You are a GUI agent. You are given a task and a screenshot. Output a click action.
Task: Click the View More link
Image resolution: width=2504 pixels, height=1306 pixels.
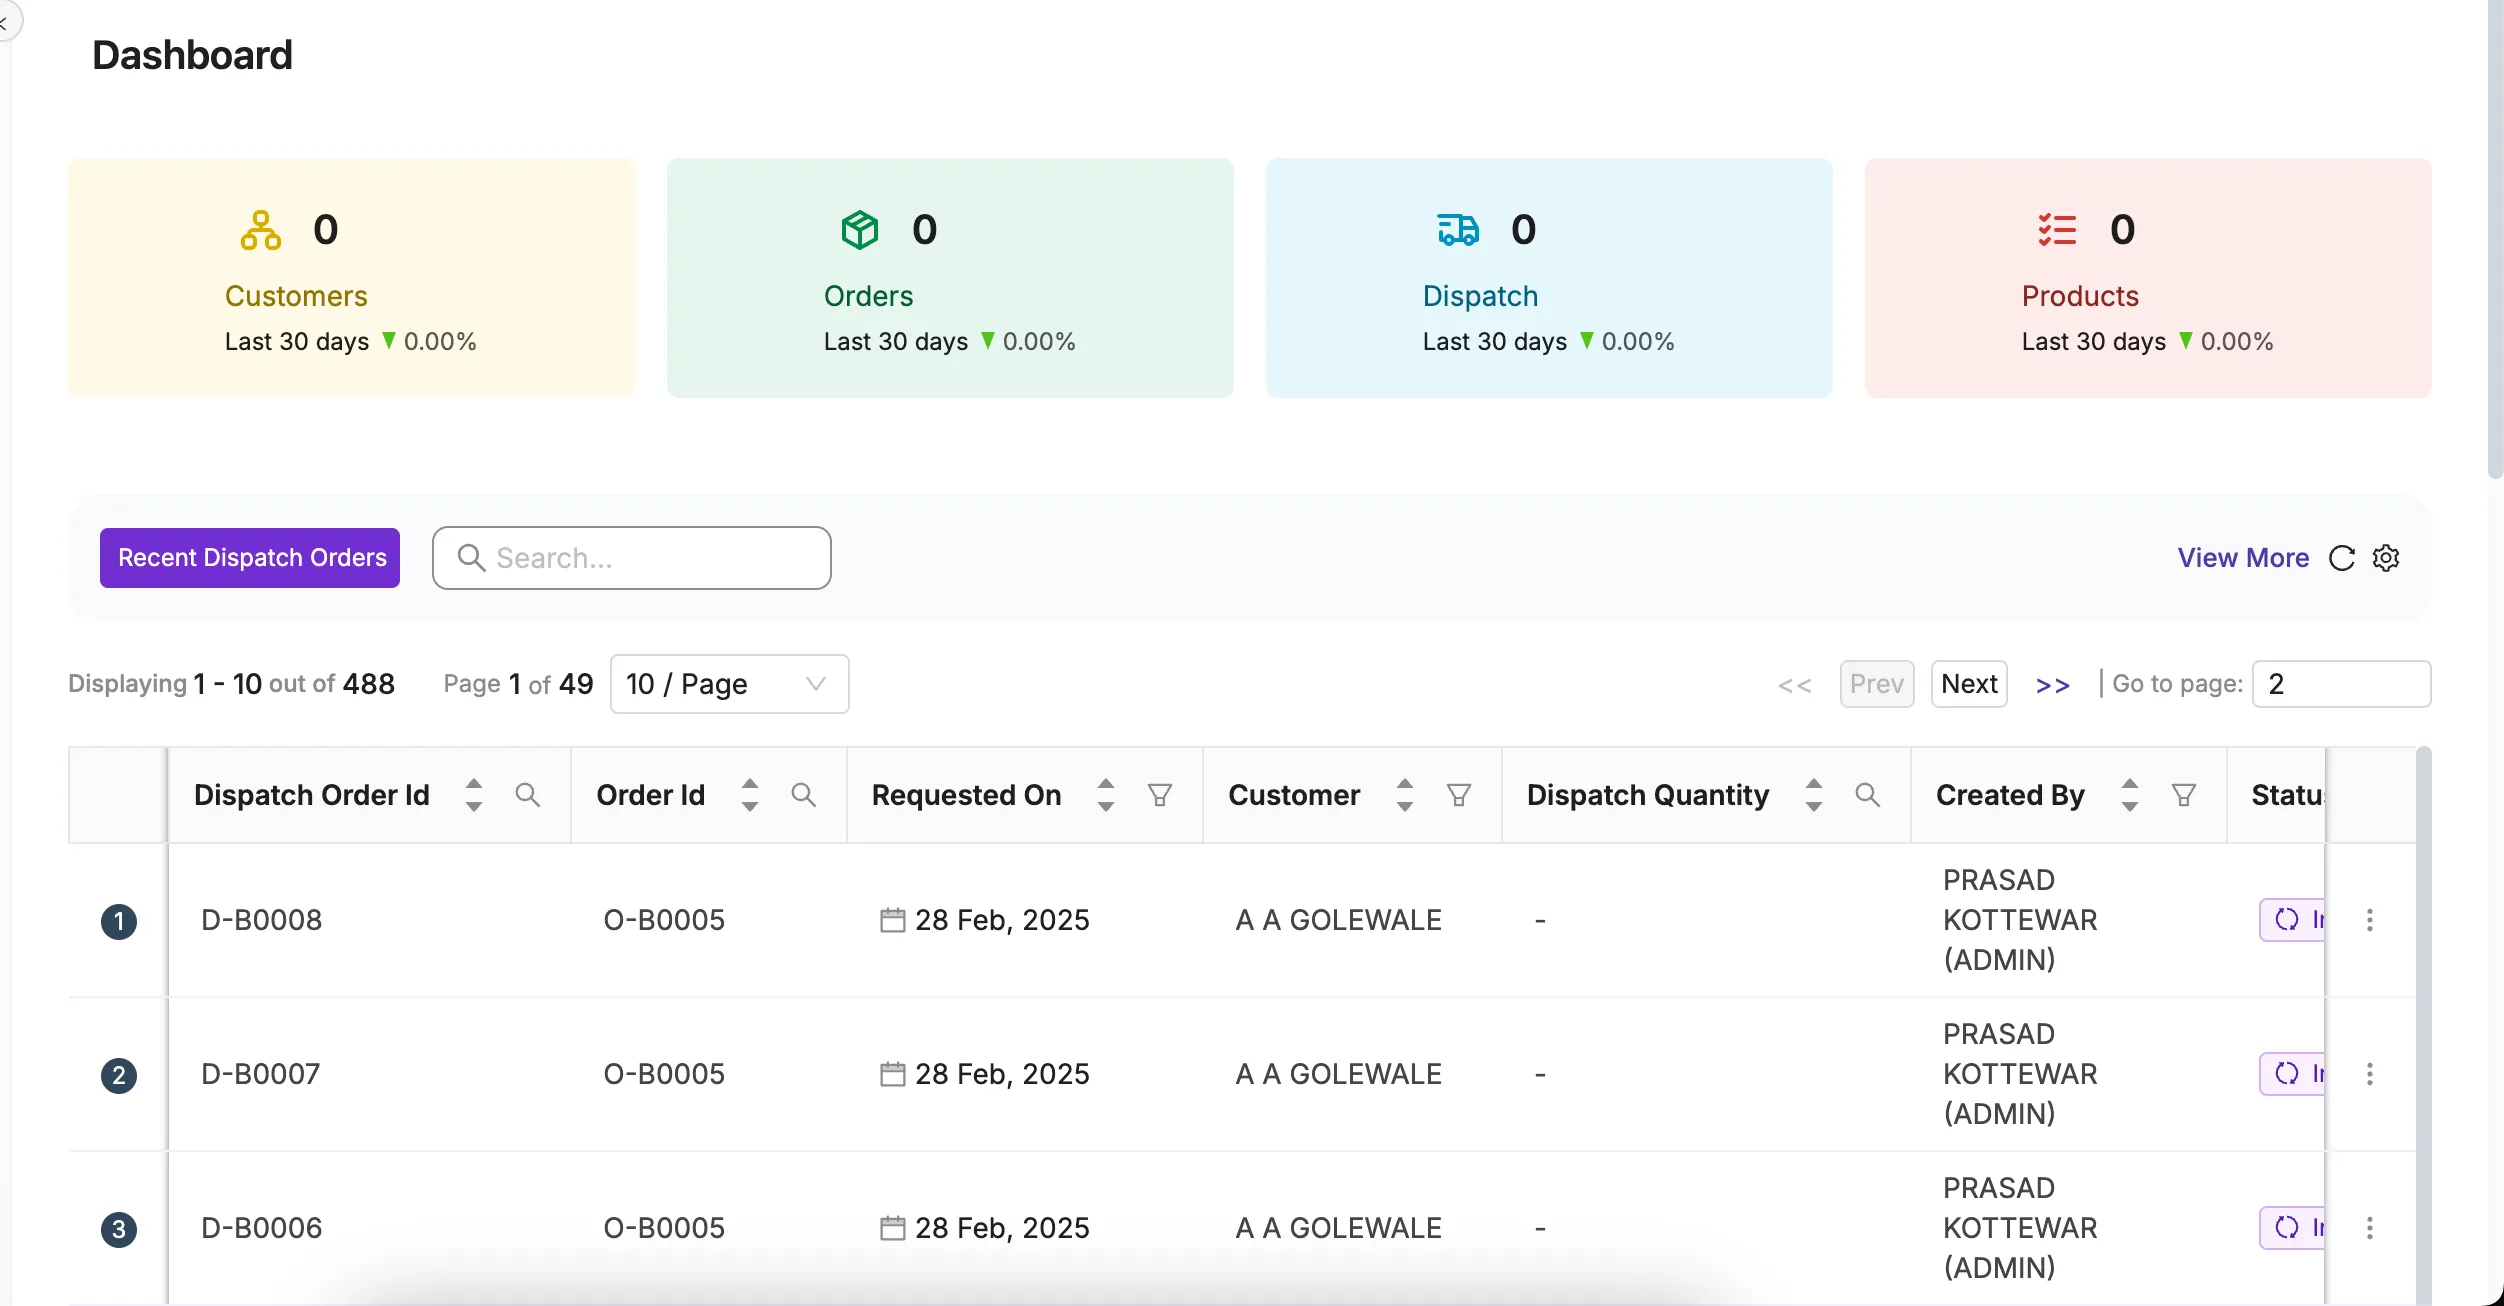2242,557
